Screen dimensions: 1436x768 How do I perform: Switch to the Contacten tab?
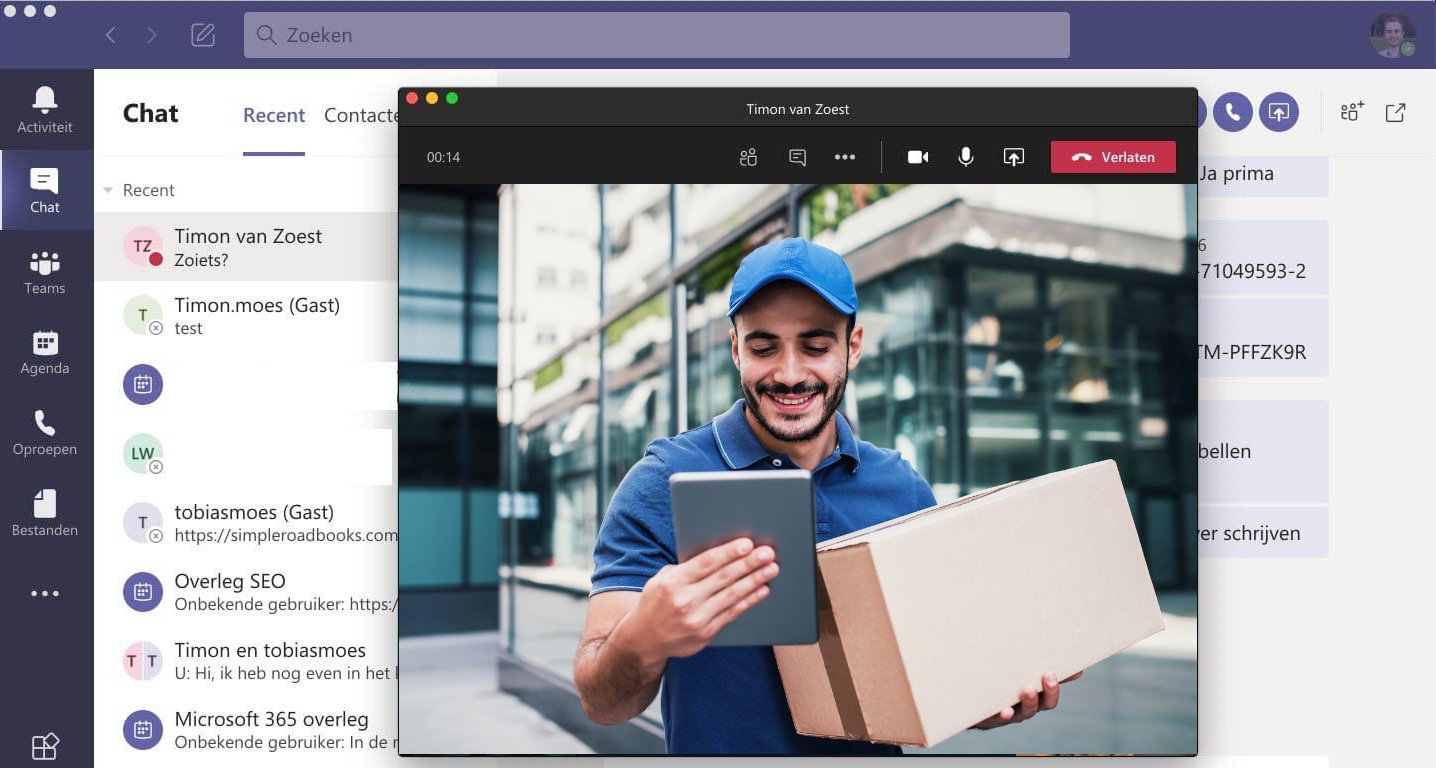point(362,114)
